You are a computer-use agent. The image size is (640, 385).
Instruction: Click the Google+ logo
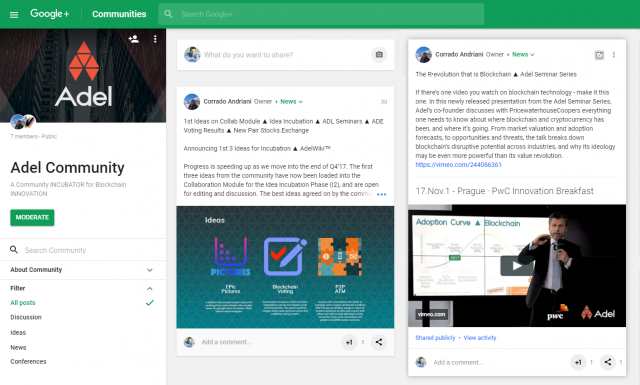49,14
